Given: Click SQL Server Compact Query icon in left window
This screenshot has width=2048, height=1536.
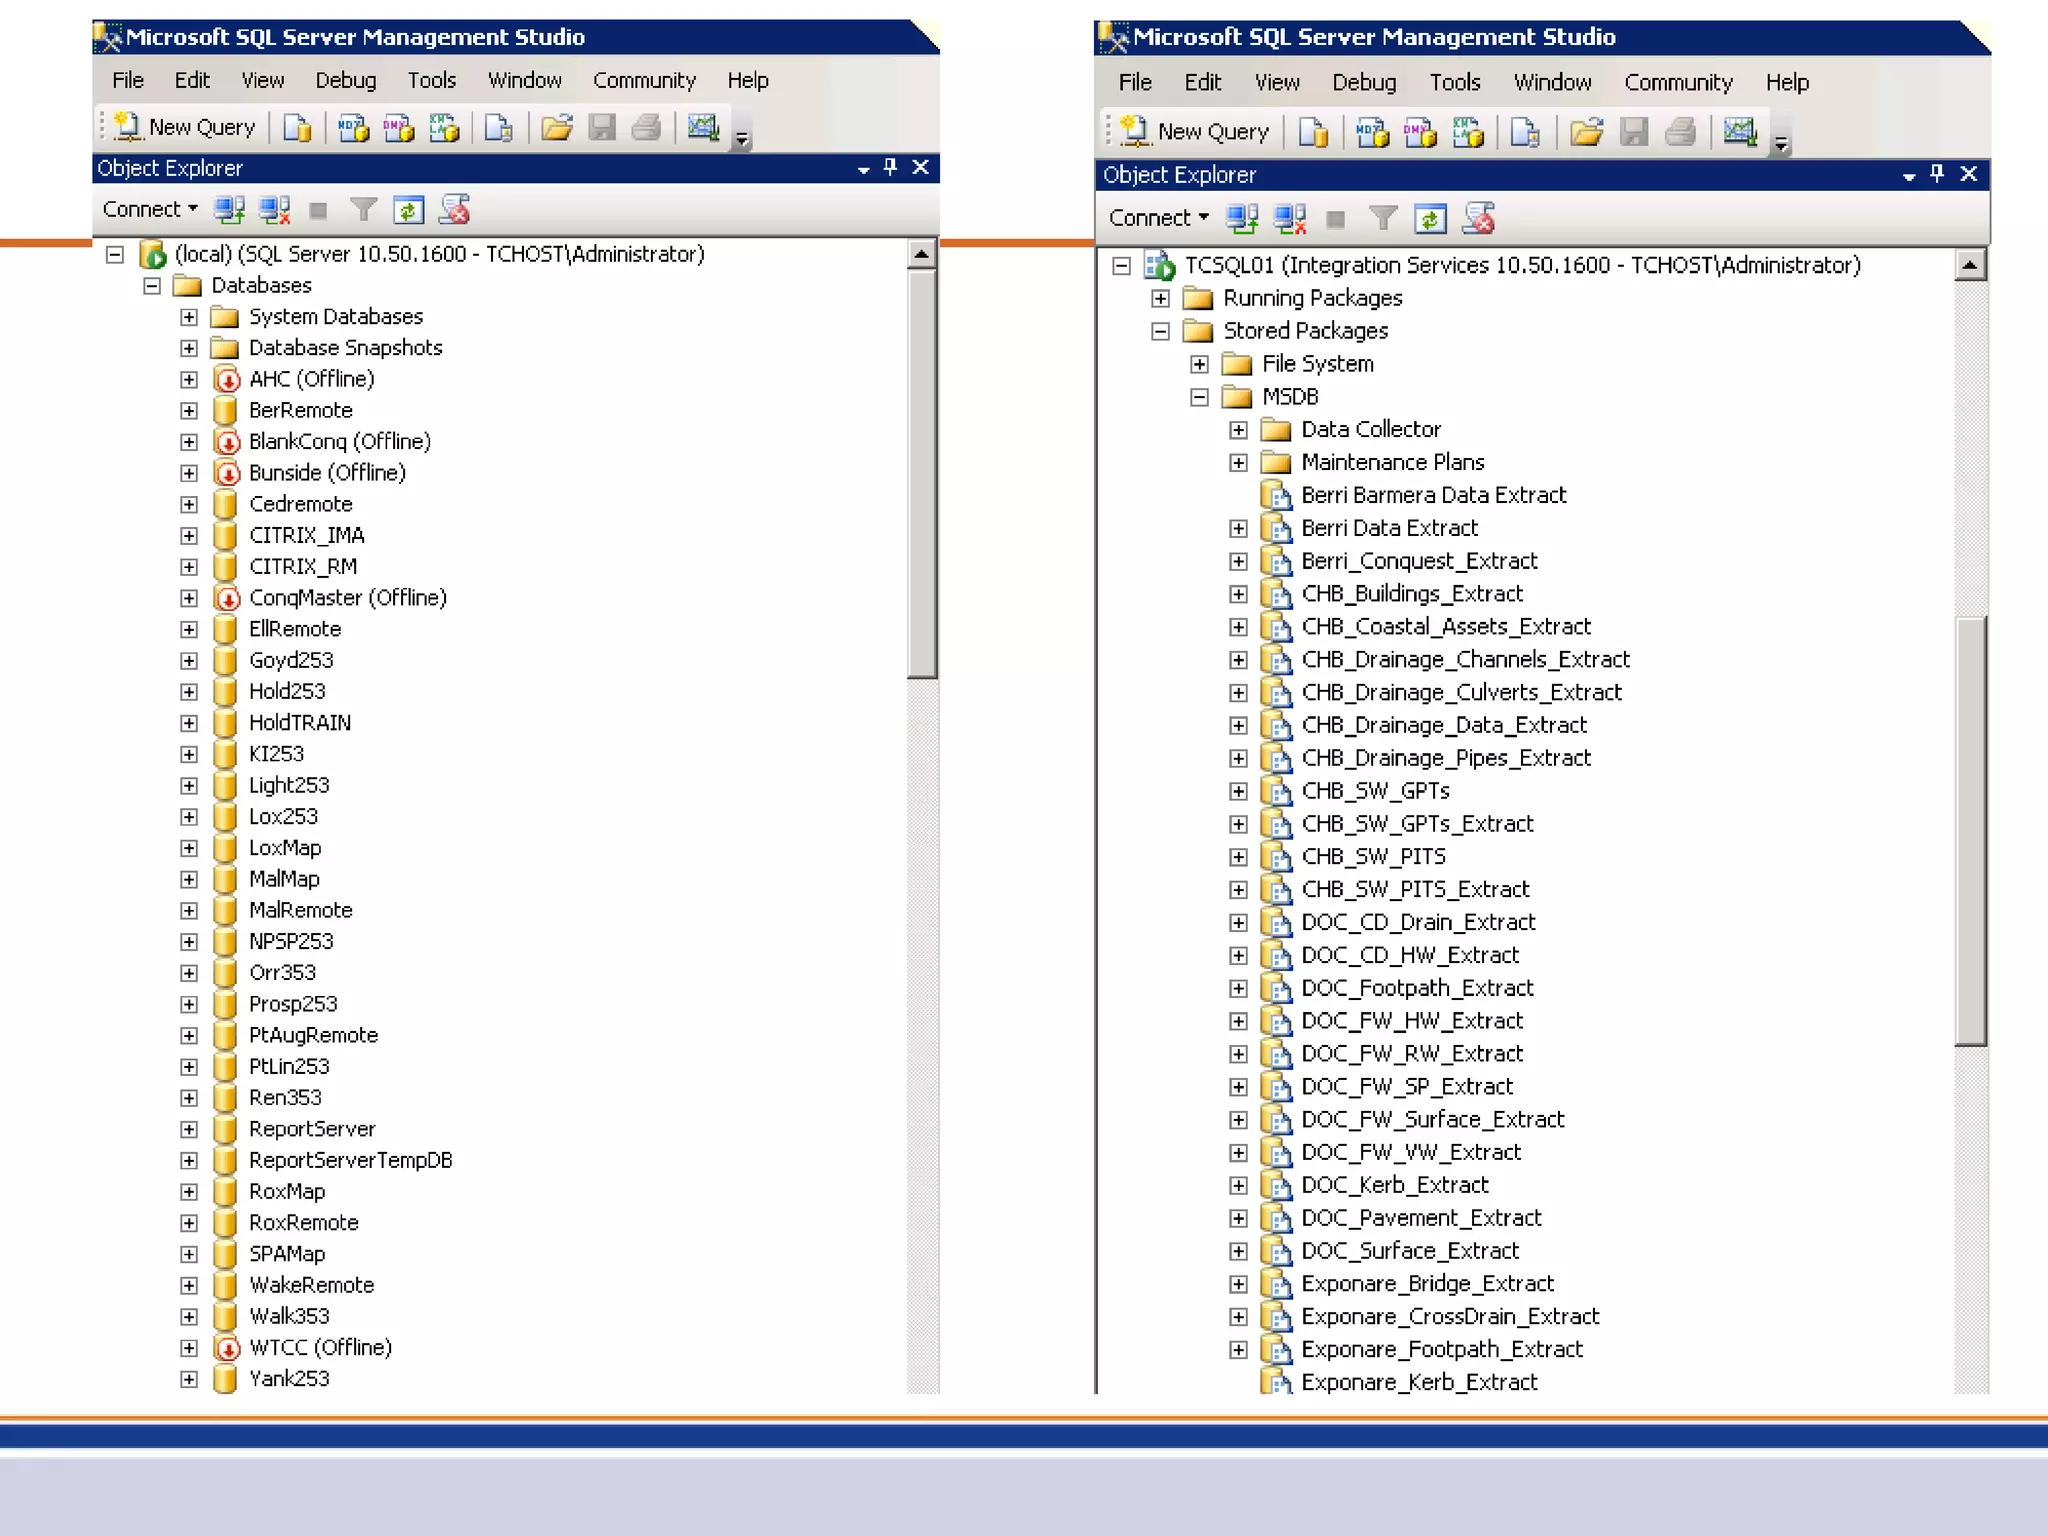Looking at the screenshot, I should pos(498,127).
